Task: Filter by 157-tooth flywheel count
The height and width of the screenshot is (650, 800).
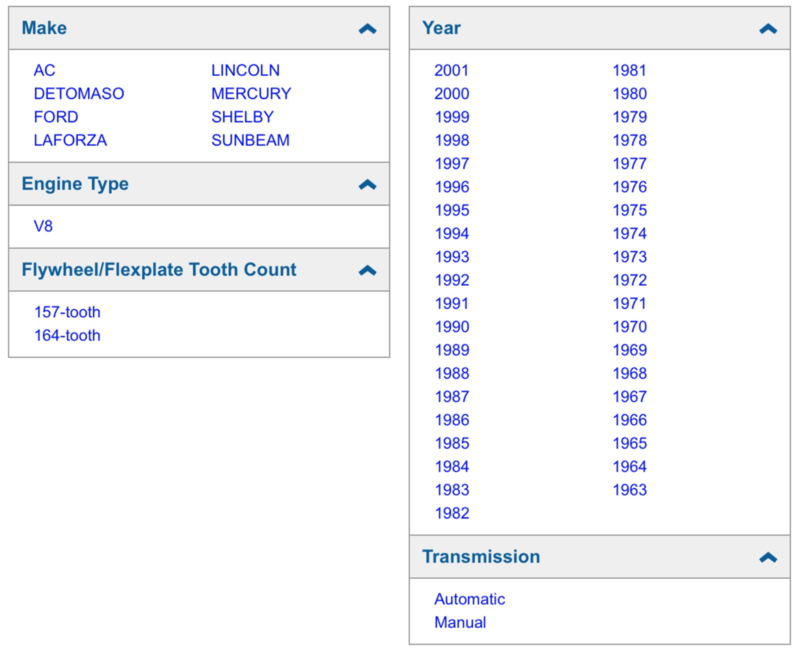Action: coord(67,312)
